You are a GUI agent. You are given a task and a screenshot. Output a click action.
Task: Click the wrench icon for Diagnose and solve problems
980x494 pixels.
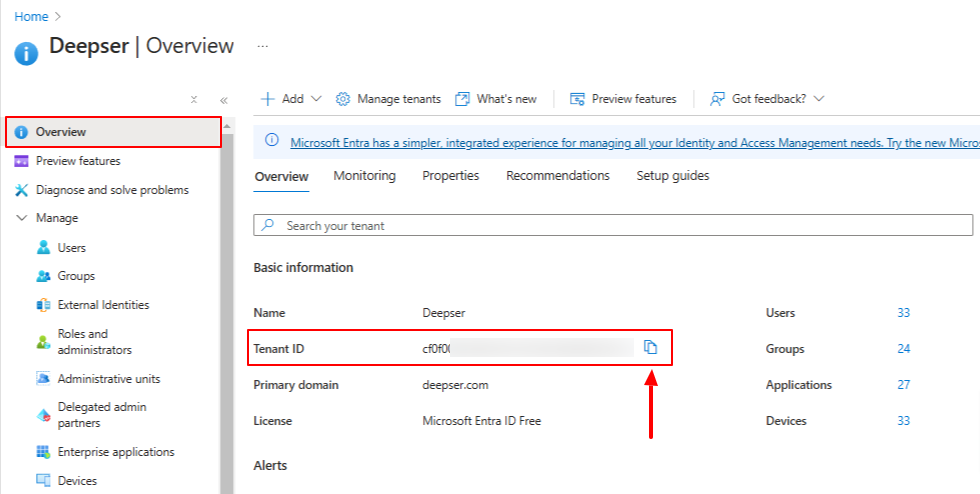coord(21,190)
